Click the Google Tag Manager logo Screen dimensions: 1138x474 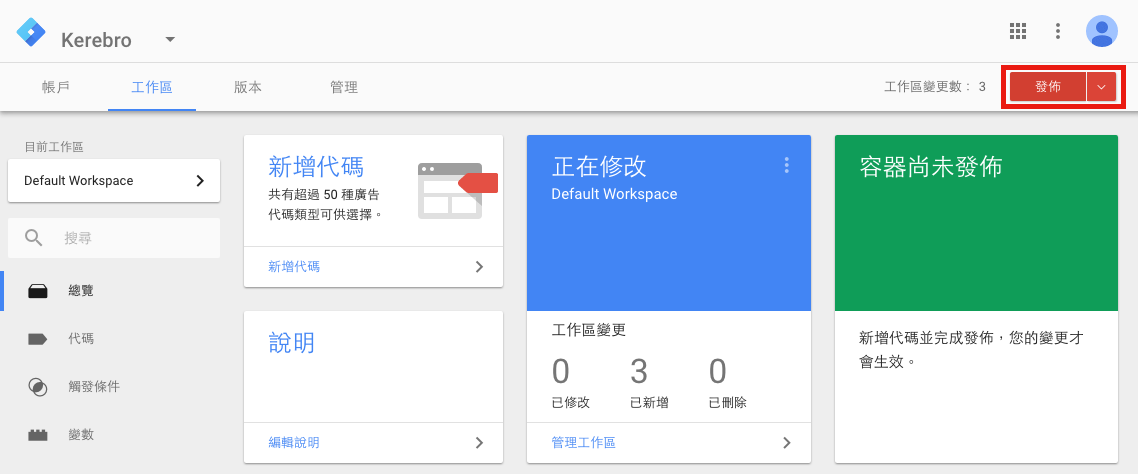(32, 33)
